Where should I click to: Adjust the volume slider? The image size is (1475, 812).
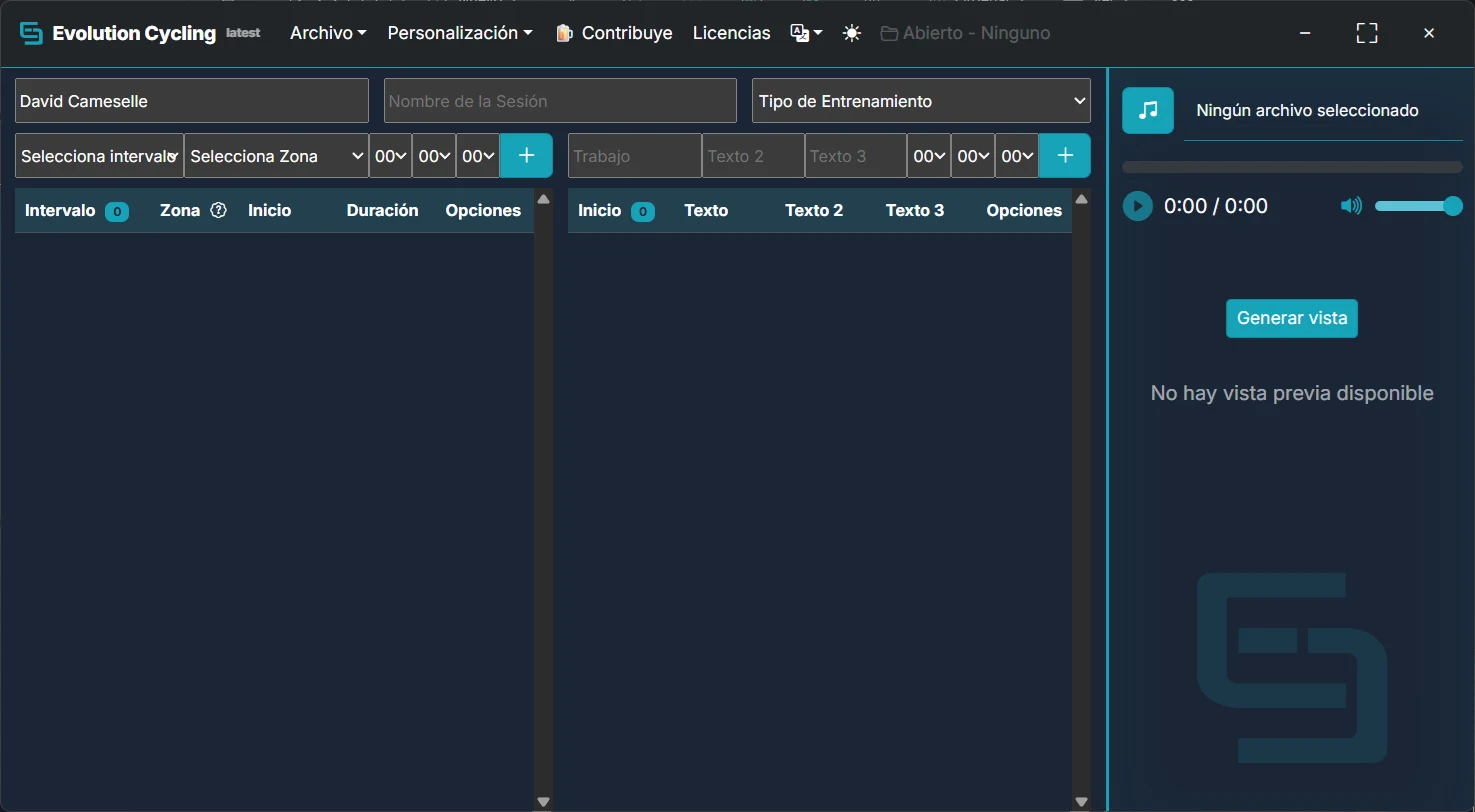point(1418,206)
